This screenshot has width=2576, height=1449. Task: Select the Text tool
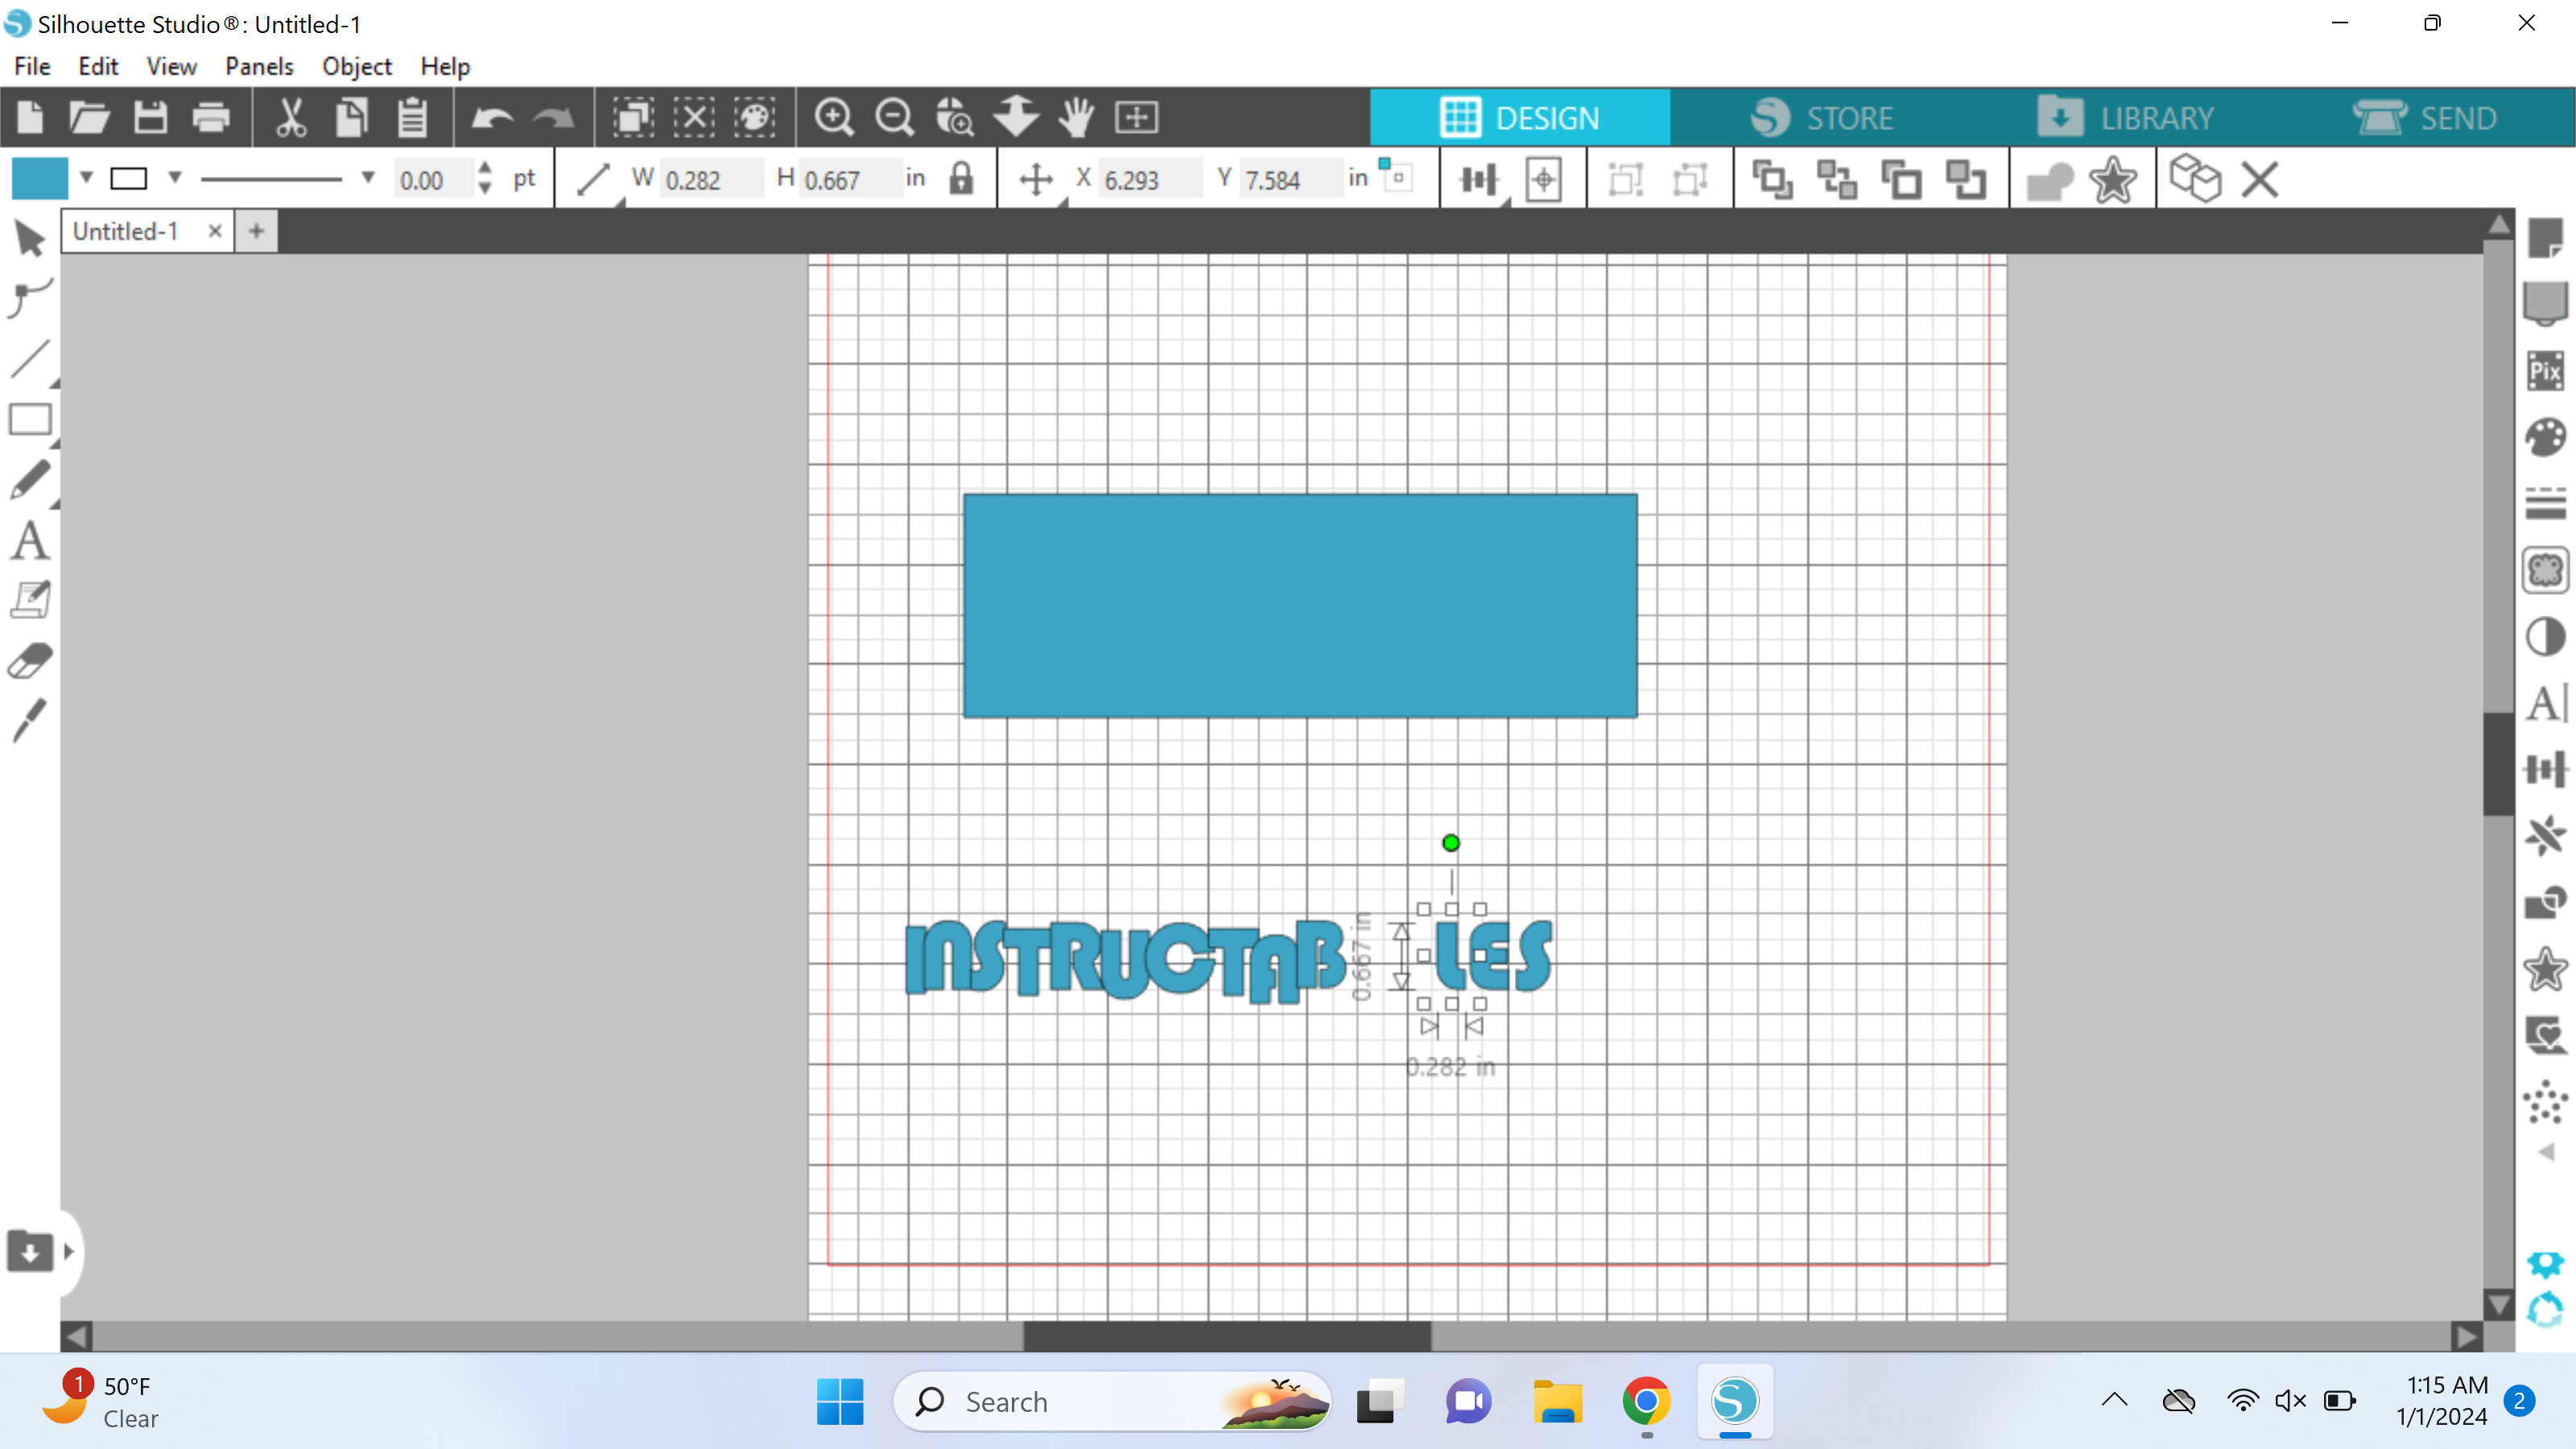pos(30,541)
